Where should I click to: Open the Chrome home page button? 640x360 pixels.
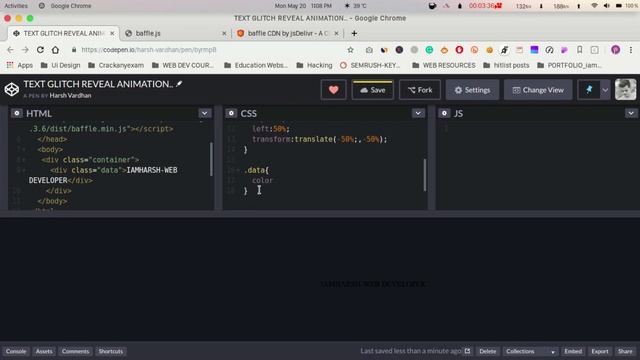click(x=55, y=50)
